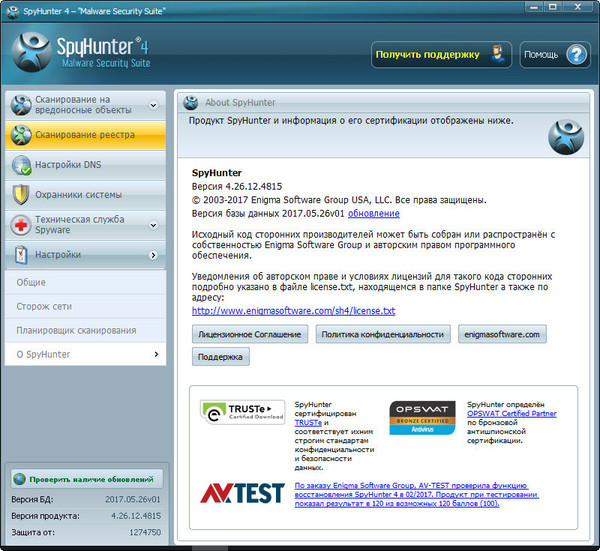
Task: Click the arrow next to О SpyHunter
Action: point(156,354)
